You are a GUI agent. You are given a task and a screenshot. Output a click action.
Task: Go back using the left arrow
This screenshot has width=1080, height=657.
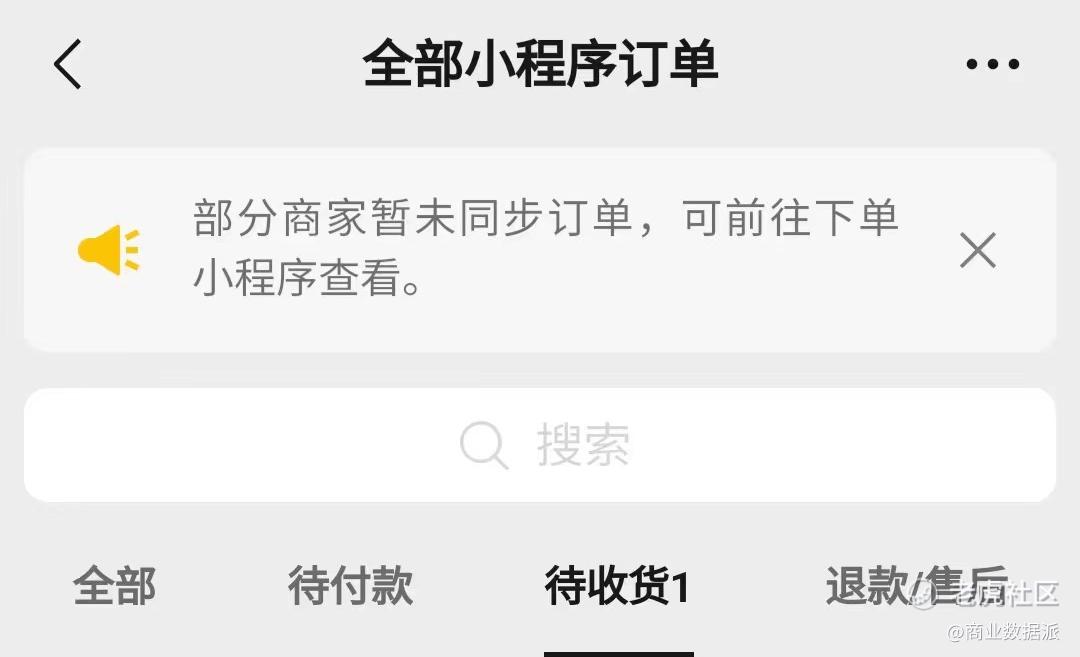(x=68, y=64)
